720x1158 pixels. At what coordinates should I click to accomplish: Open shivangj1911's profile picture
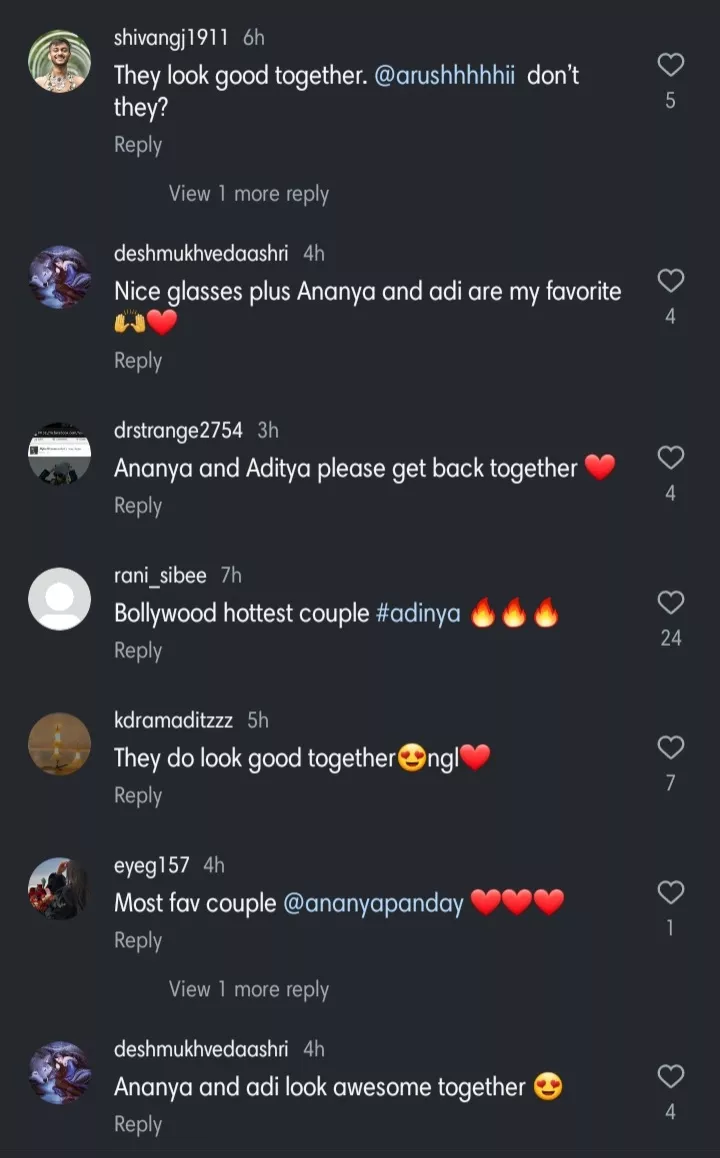pos(59,62)
